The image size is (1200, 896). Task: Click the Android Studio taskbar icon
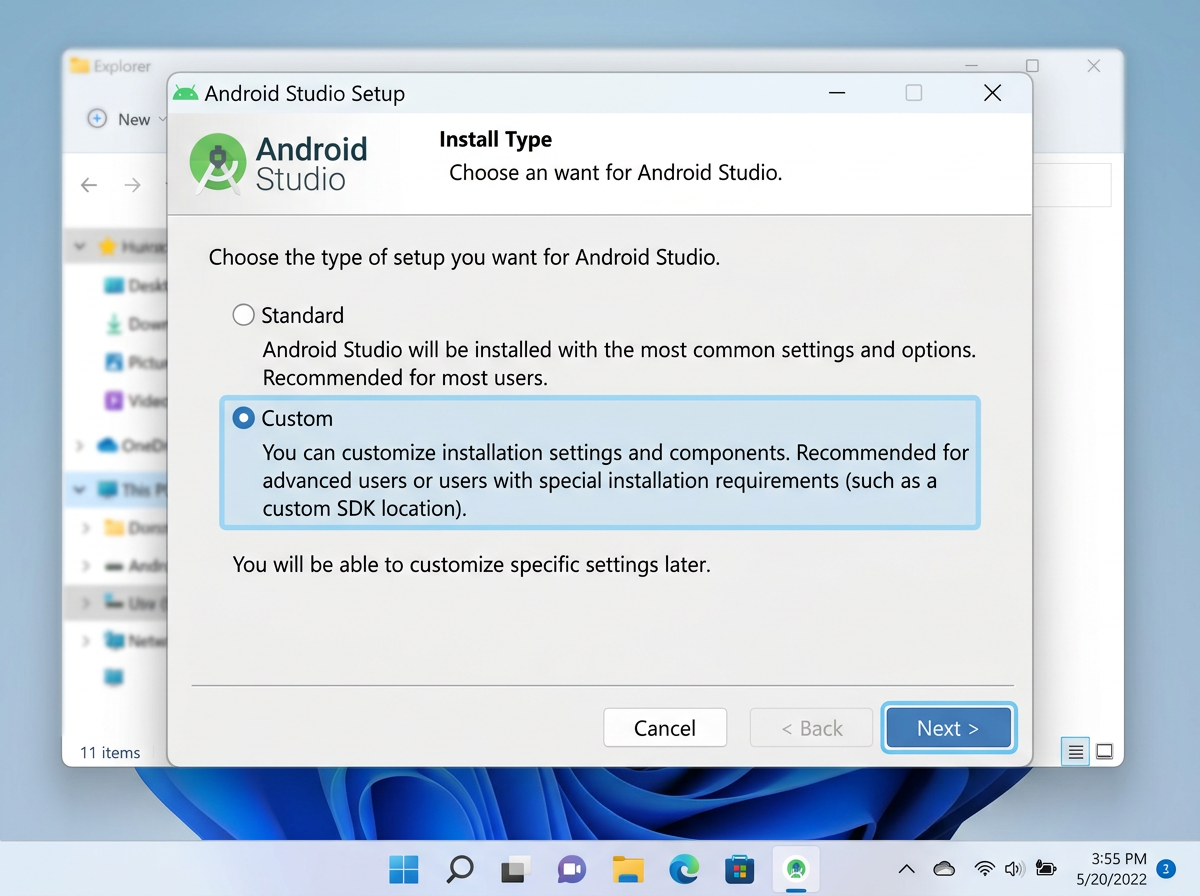coord(796,869)
